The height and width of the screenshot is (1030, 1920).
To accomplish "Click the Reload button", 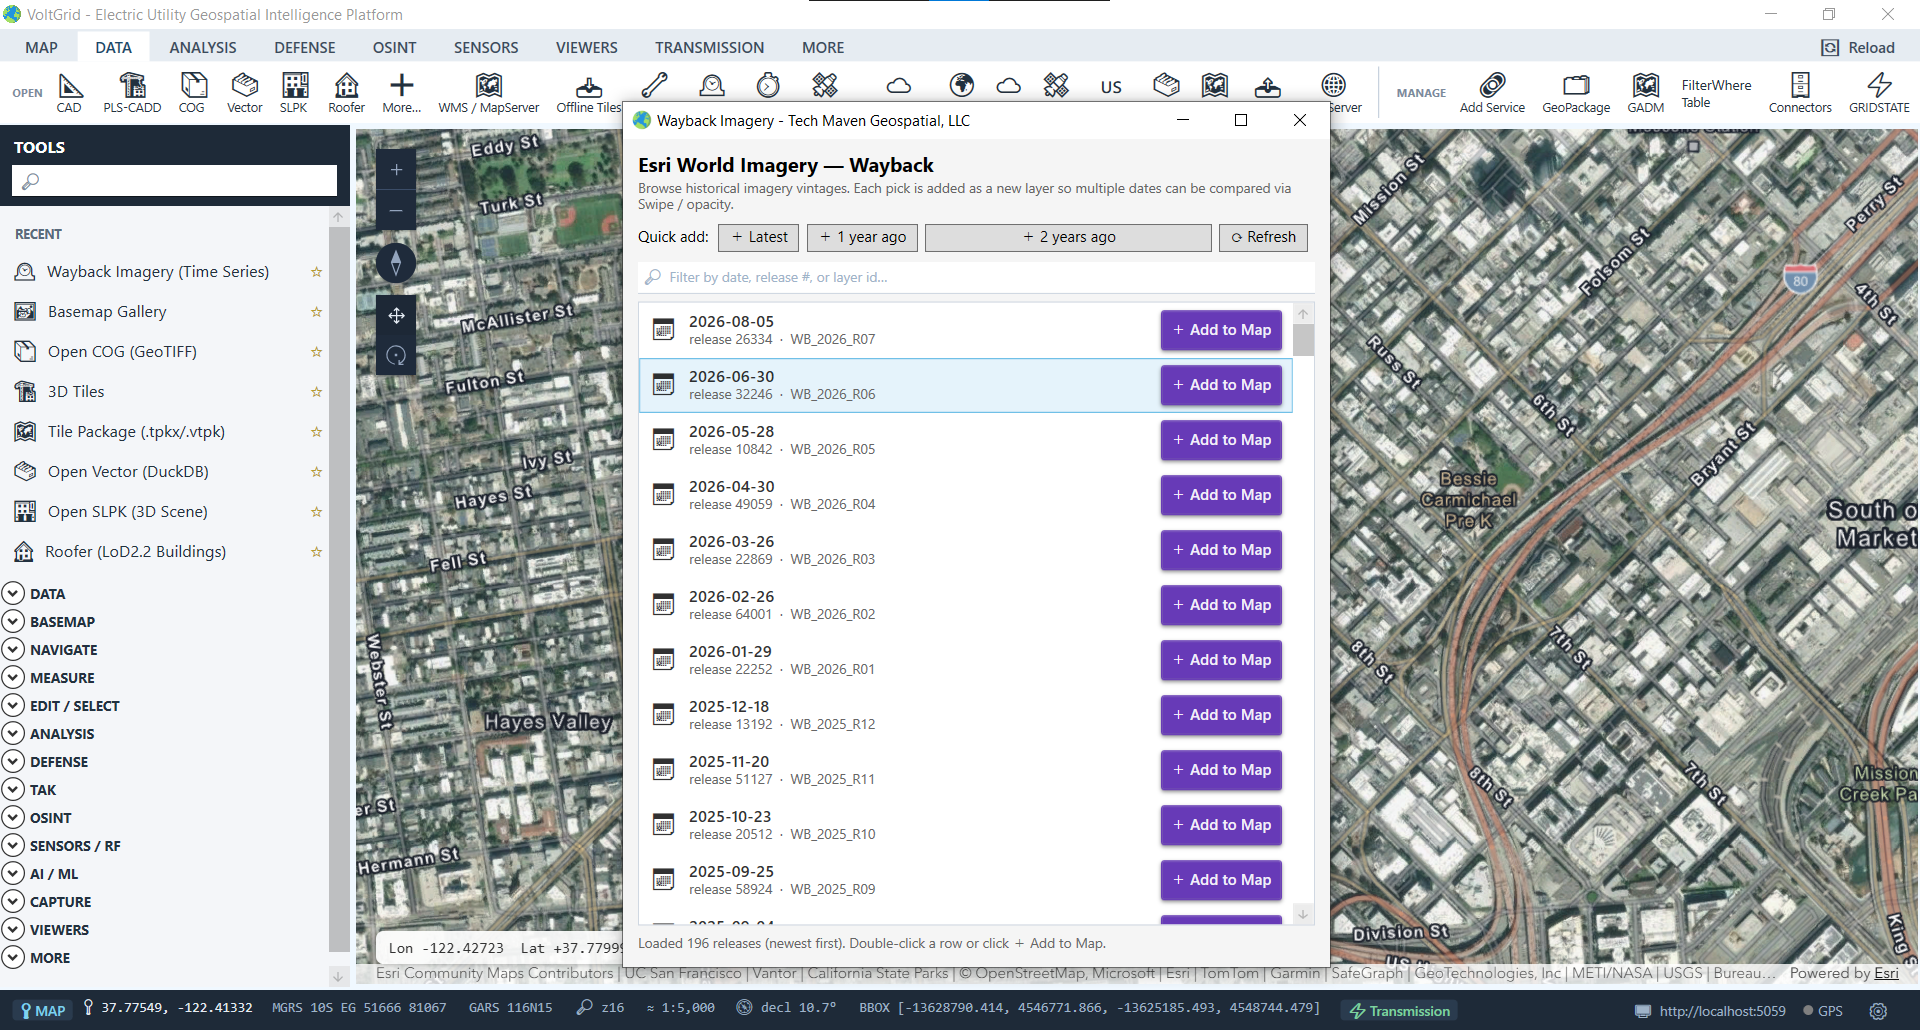I will coord(1859,47).
